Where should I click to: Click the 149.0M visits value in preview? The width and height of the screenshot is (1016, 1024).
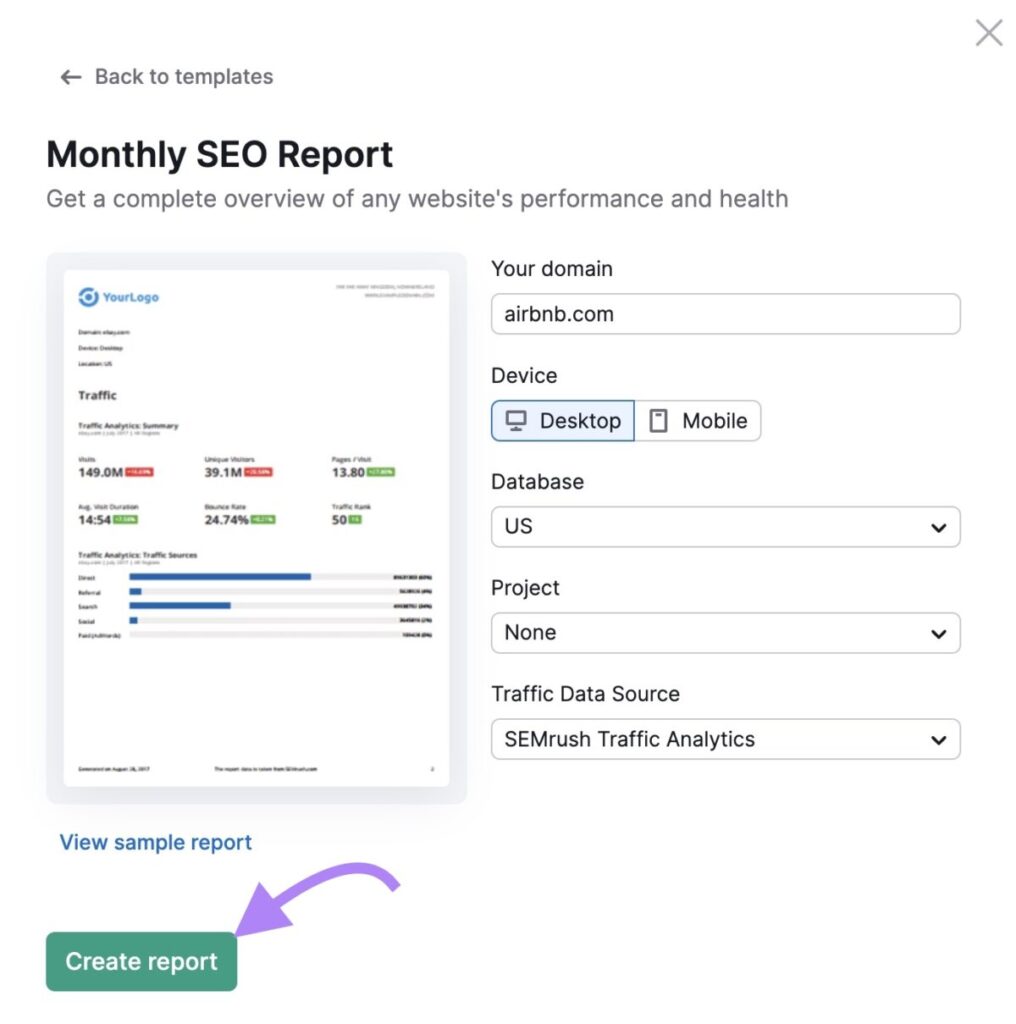pos(101,472)
